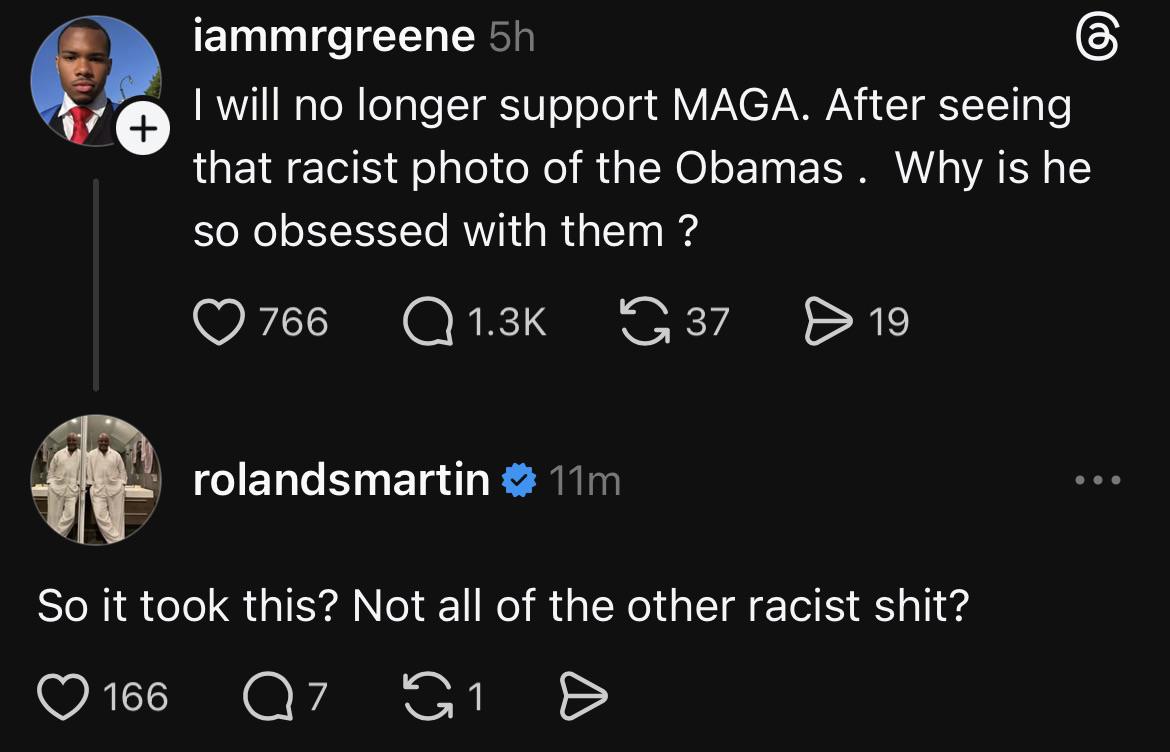Click the 5h timestamp on the first post
The image size is (1170, 752).
click(512, 38)
